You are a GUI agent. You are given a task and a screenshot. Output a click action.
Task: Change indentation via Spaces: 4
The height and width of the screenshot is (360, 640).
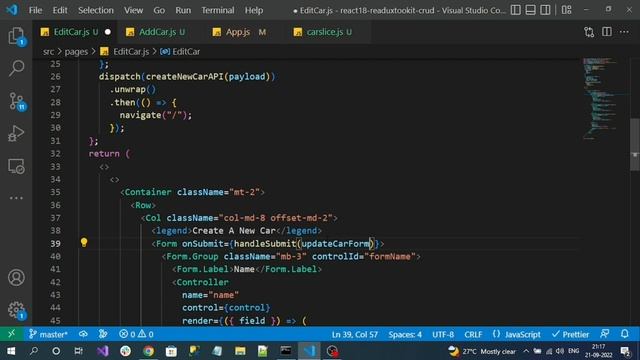pos(405,334)
